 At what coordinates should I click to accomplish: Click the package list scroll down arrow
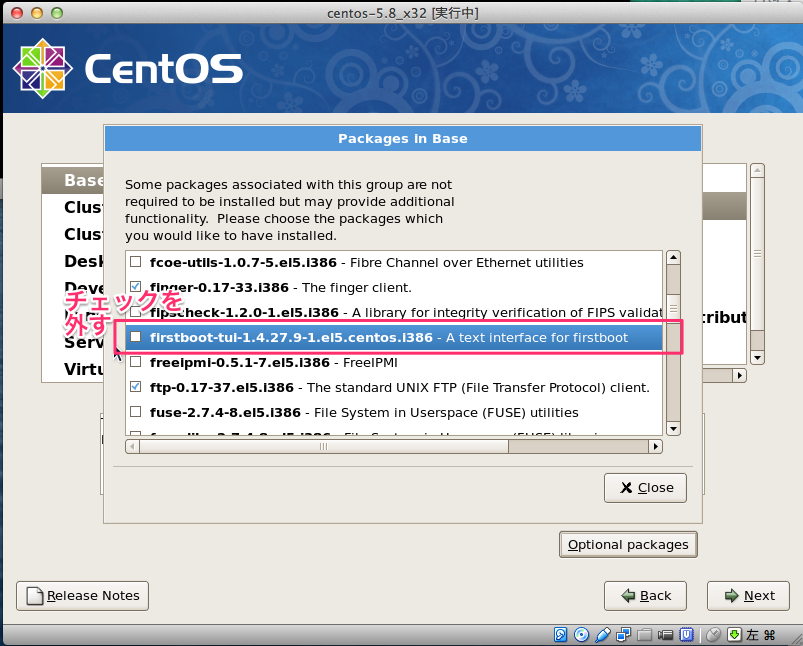pyautogui.click(x=673, y=429)
